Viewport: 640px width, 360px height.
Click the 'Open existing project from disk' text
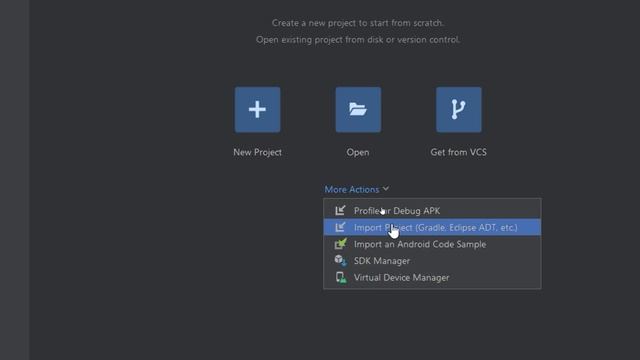click(x=358, y=40)
